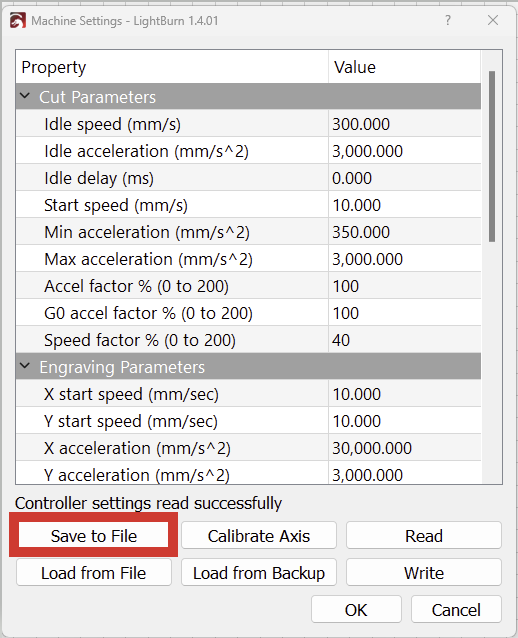Confirm the dialog with OK
Viewport: 518px width, 638px height.
pos(356,610)
